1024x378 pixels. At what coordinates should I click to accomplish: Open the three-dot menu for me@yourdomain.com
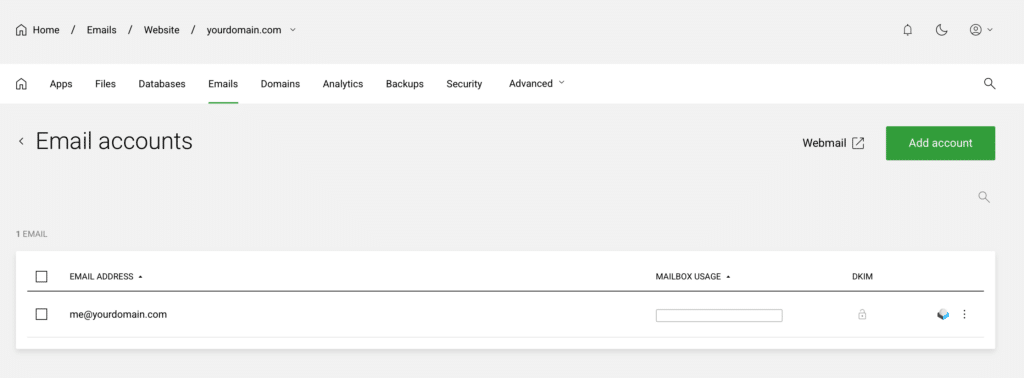point(965,315)
